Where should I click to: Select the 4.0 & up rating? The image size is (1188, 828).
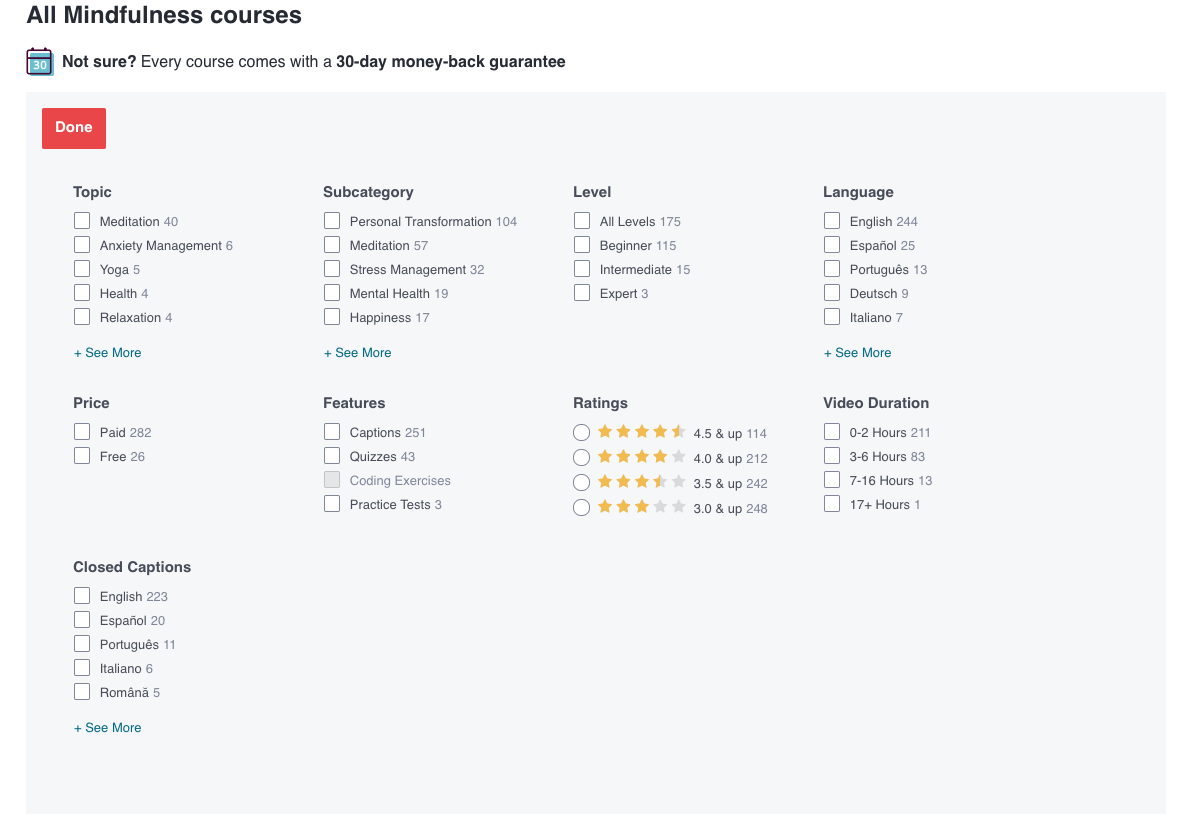pos(581,457)
